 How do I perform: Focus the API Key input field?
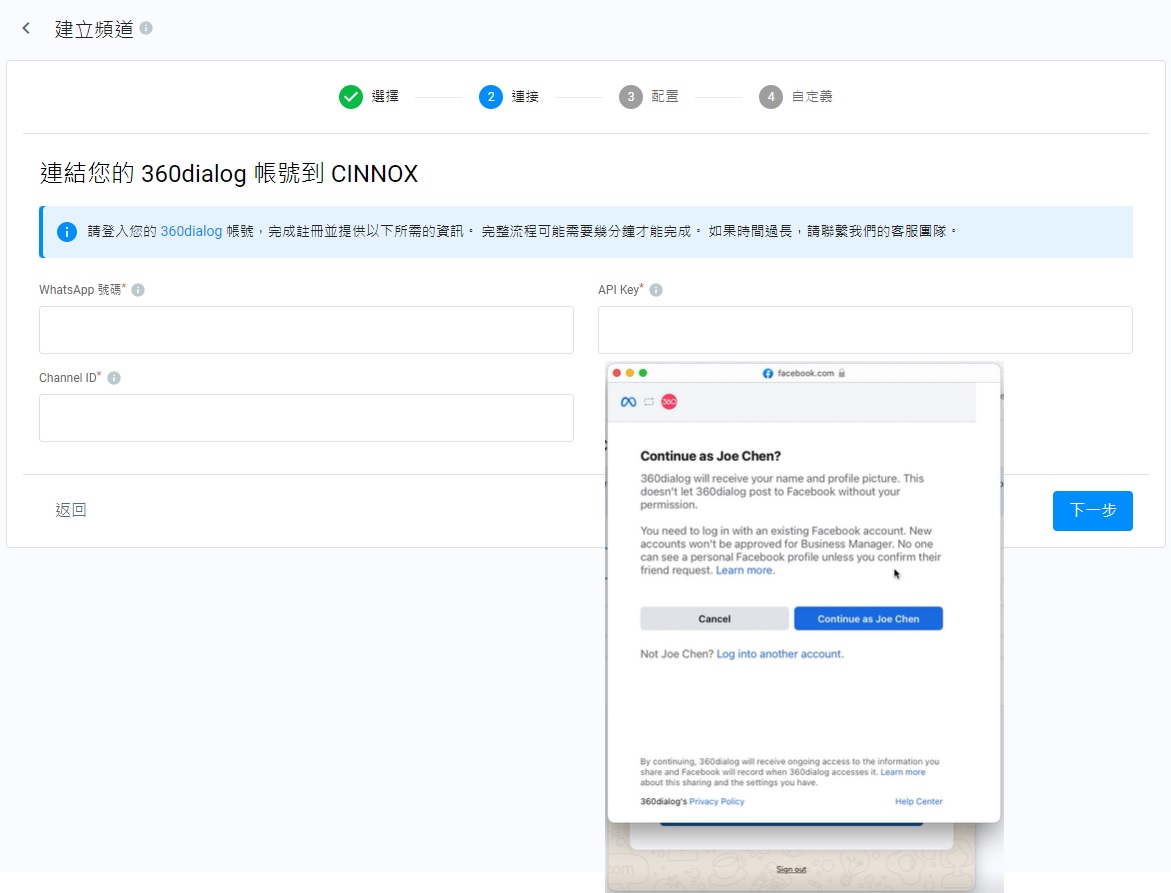click(x=865, y=330)
